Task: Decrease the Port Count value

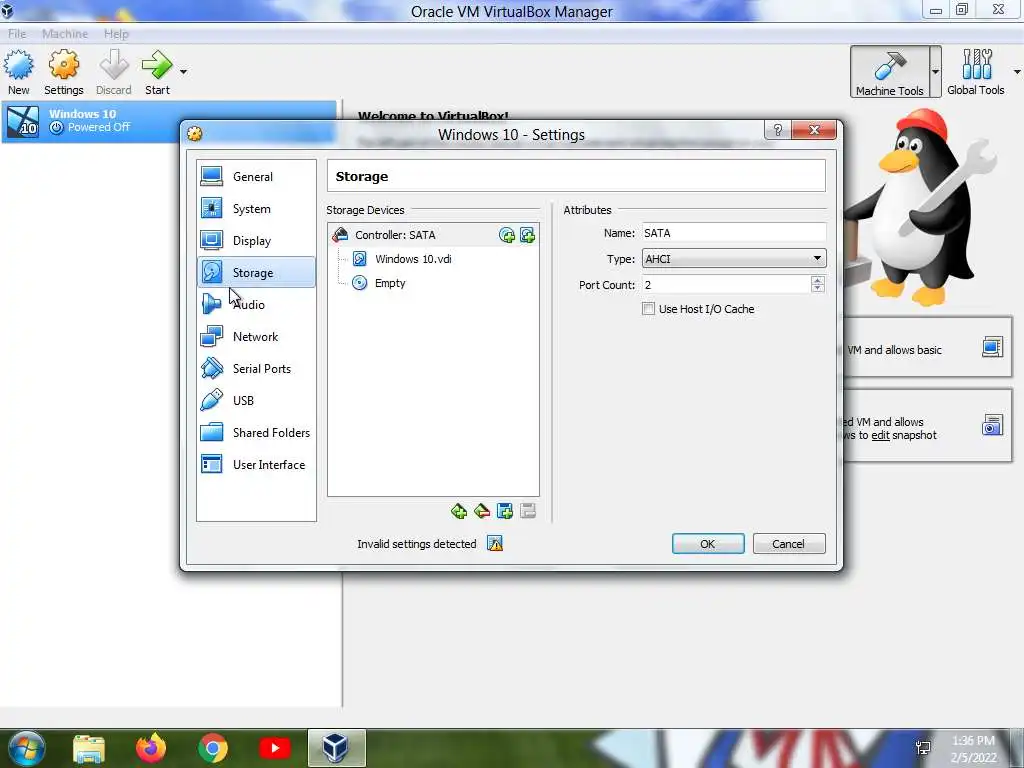Action: tap(818, 289)
